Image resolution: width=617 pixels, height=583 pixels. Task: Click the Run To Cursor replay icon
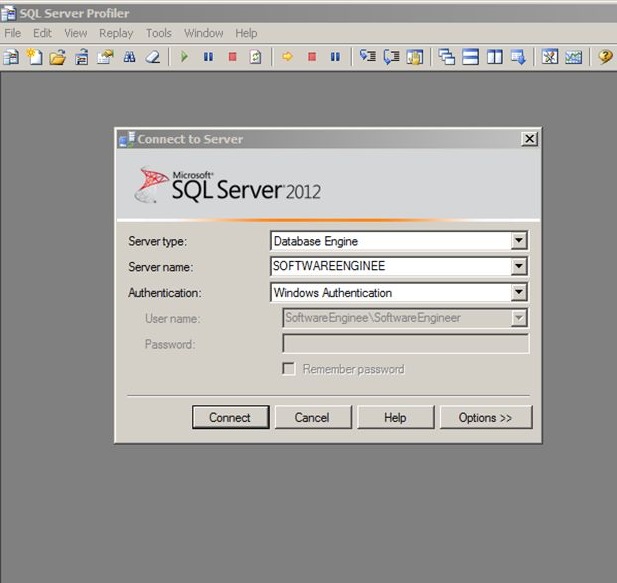coord(391,57)
